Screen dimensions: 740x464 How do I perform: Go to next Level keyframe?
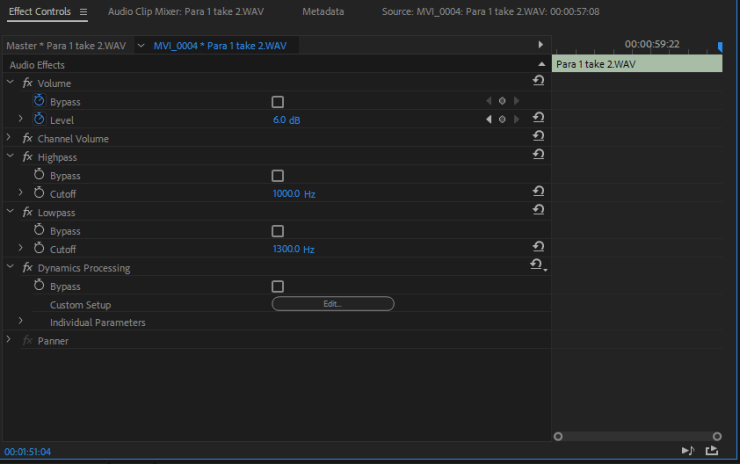[516, 119]
